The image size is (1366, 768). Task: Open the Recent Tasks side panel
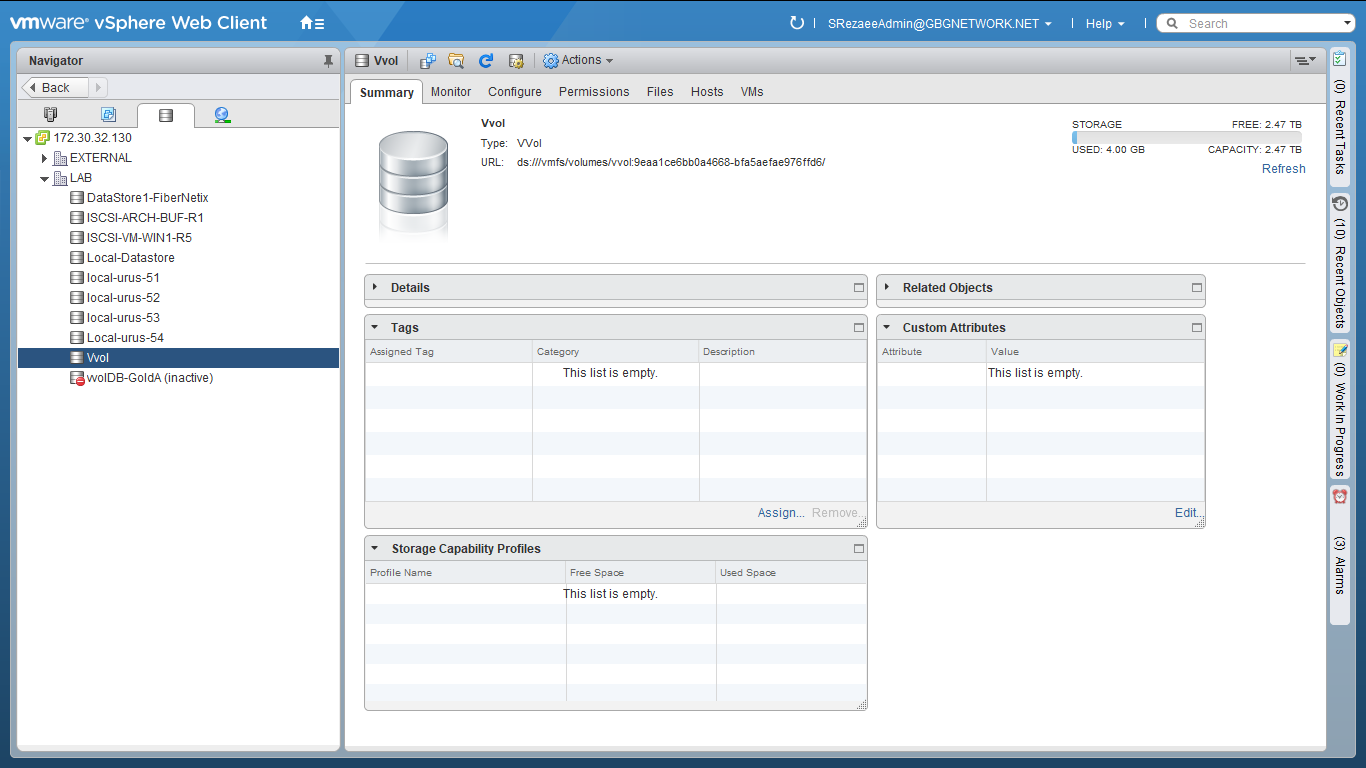tap(1340, 115)
